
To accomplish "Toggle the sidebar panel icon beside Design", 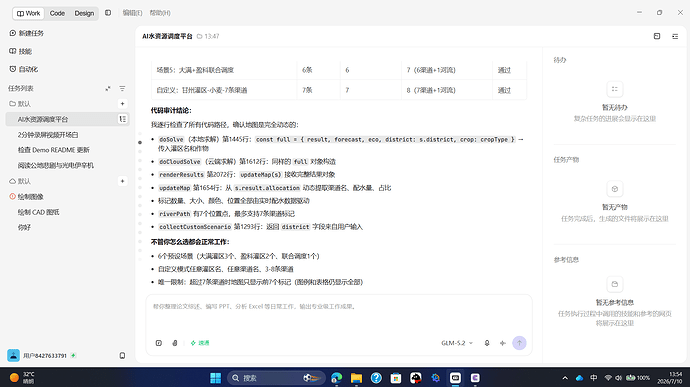I will click(x=108, y=13).
